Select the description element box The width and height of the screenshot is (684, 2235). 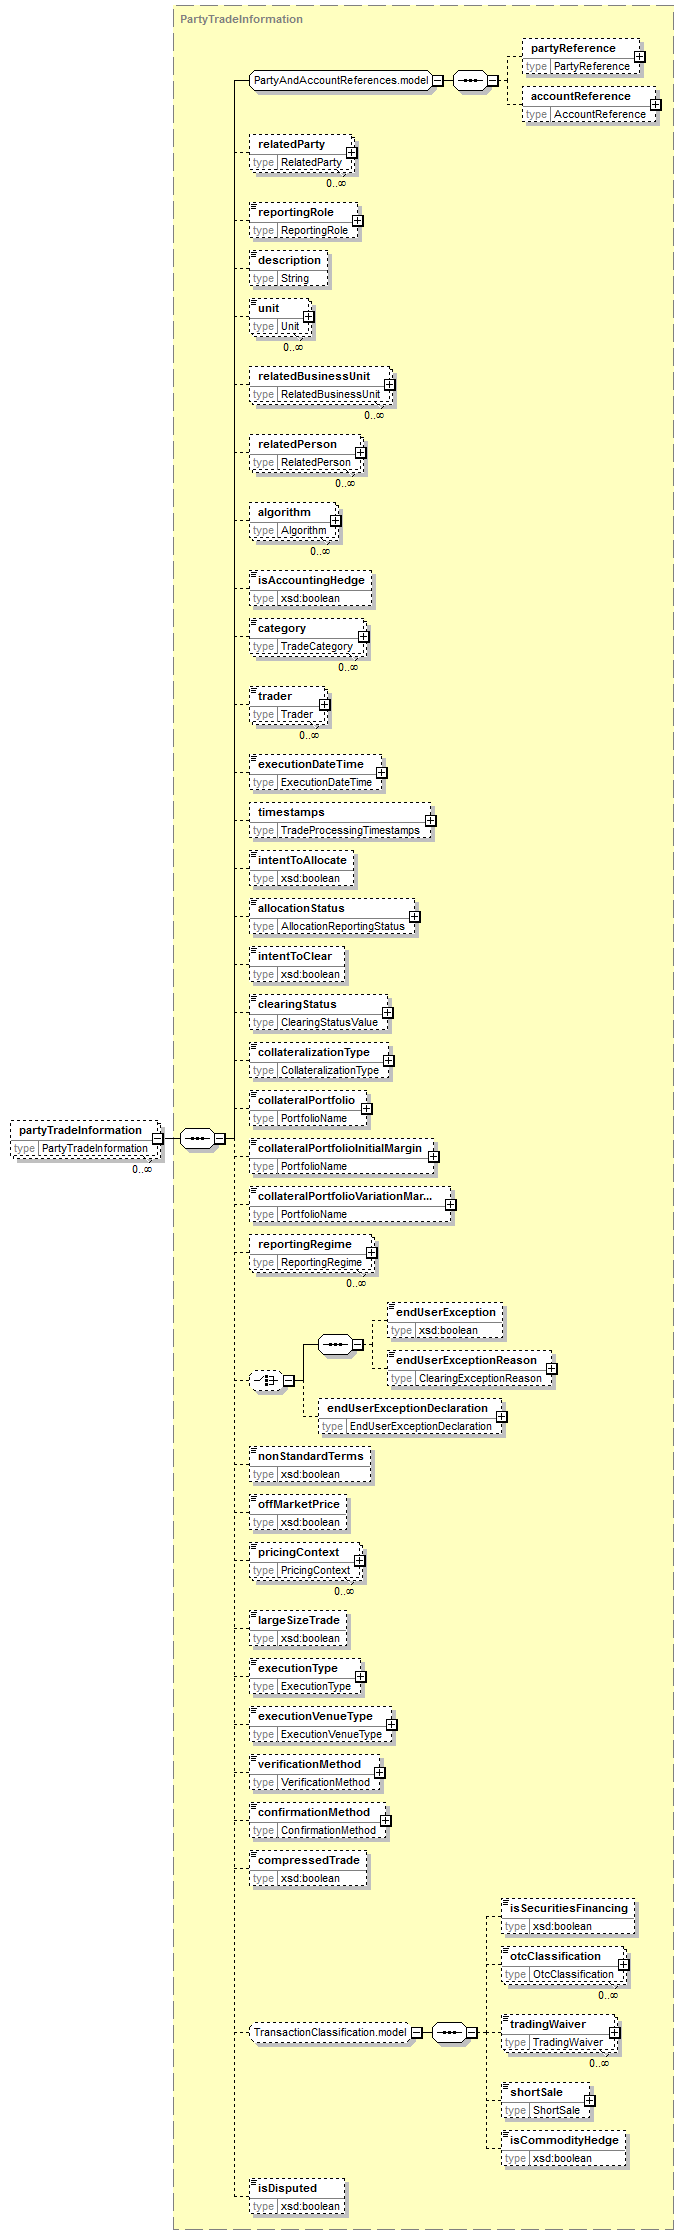click(x=289, y=260)
